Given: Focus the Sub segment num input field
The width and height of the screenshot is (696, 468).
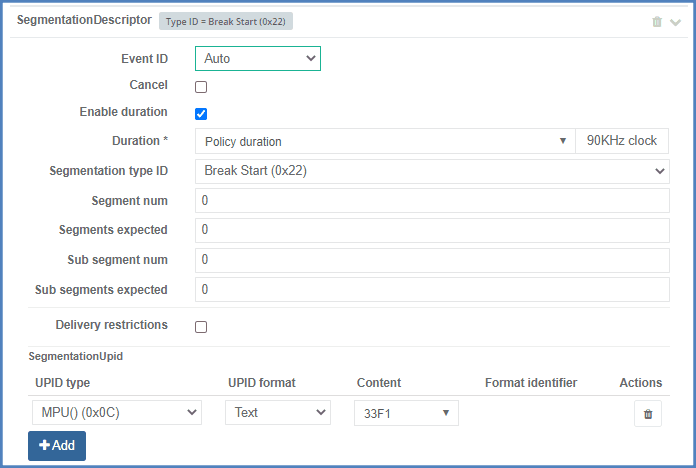Looking at the screenshot, I should 432,260.
